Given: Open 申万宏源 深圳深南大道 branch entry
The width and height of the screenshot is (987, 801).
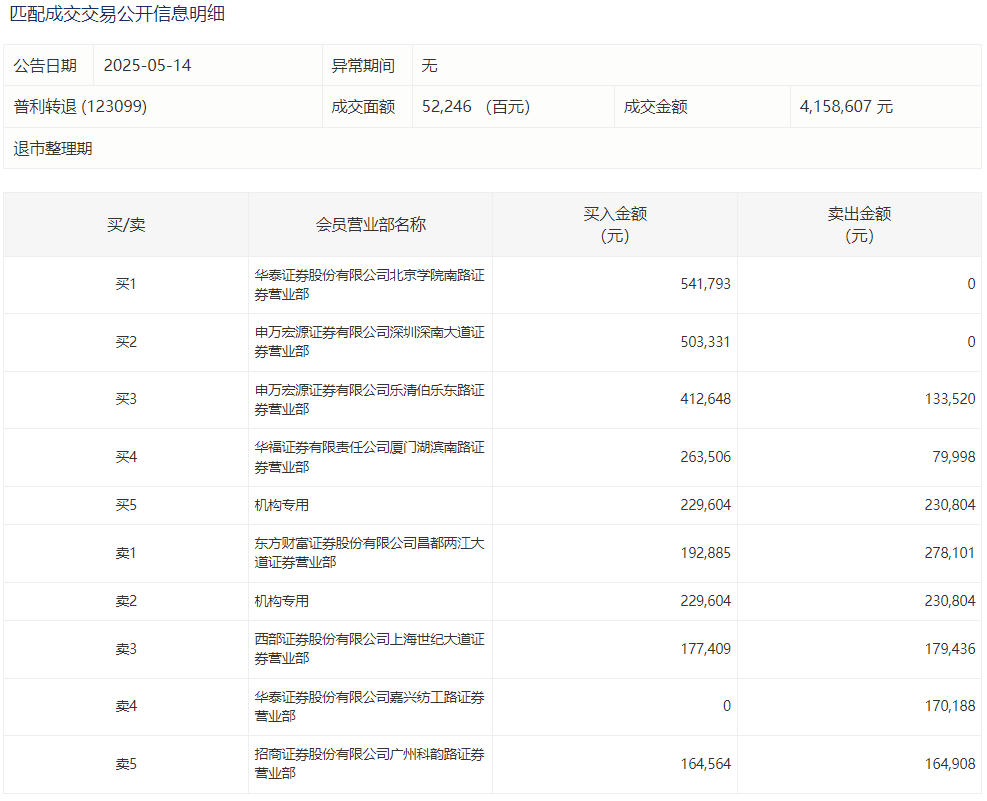Looking at the screenshot, I should point(369,342).
